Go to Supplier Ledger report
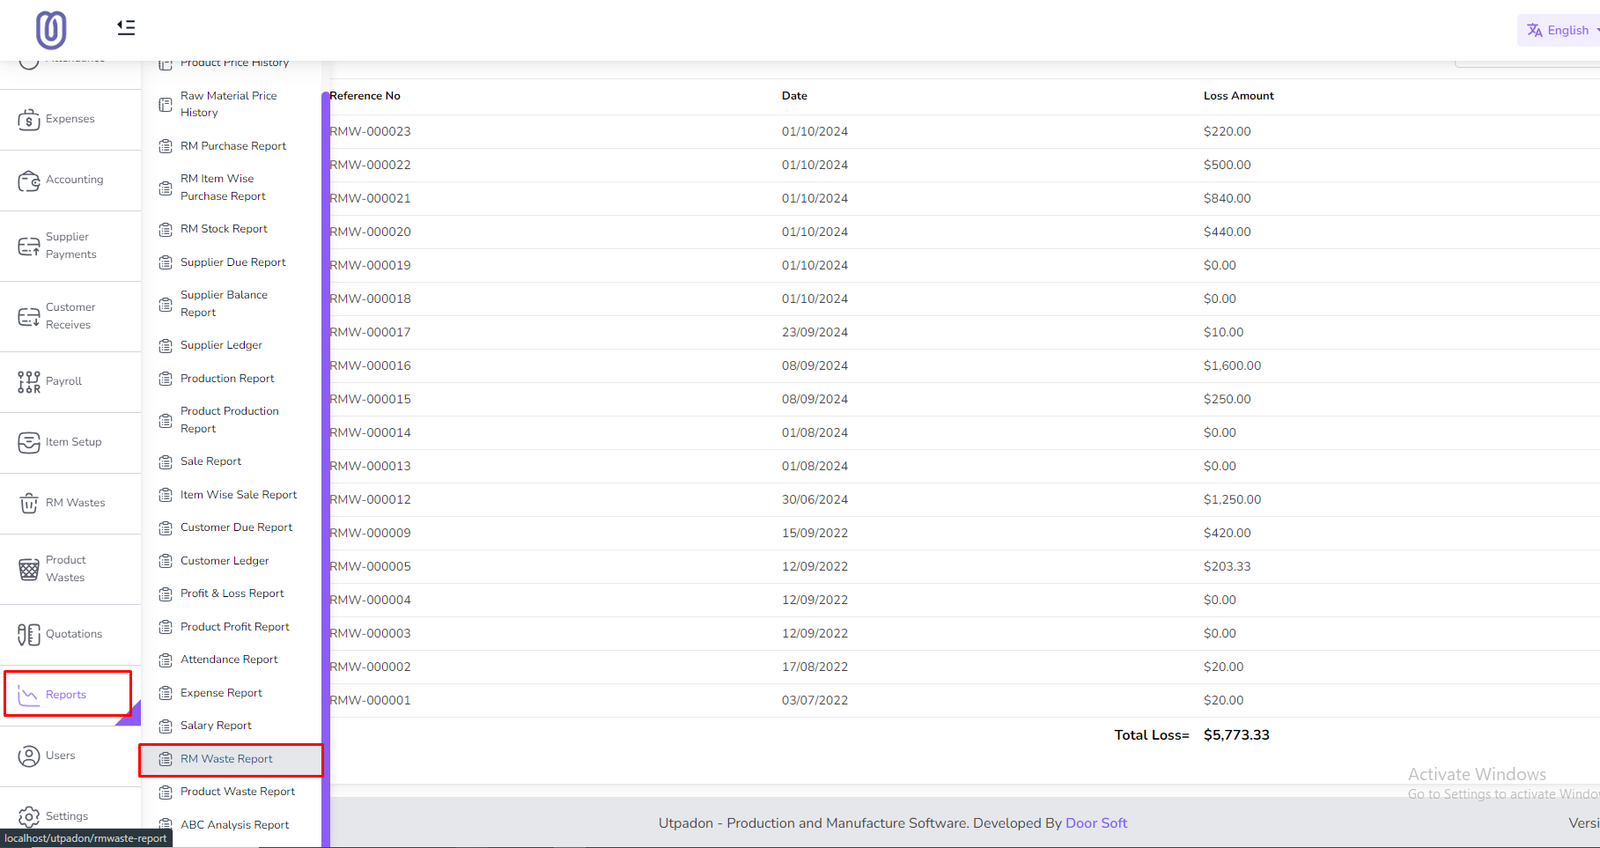The height and width of the screenshot is (848, 1600). 221,345
